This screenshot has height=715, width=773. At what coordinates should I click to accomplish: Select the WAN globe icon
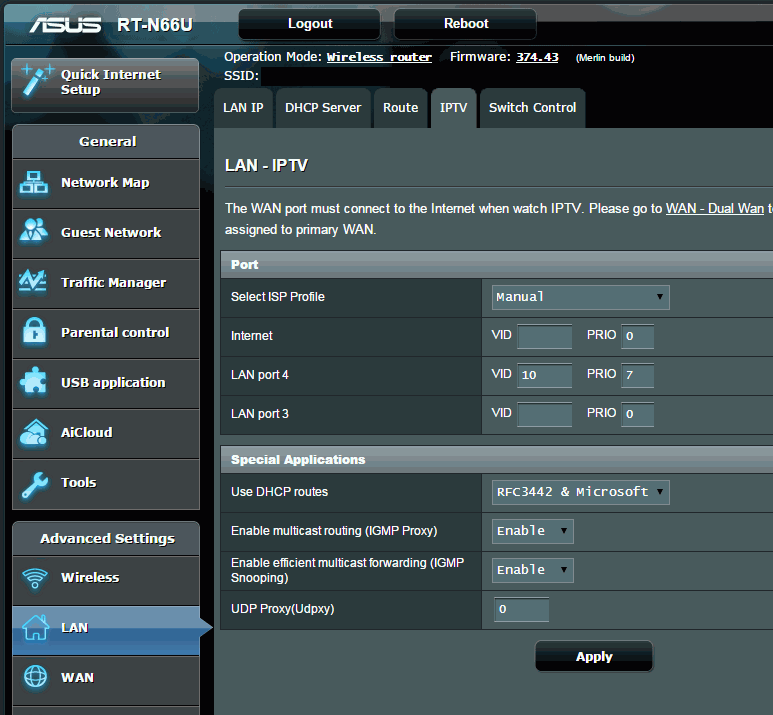[35, 677]
